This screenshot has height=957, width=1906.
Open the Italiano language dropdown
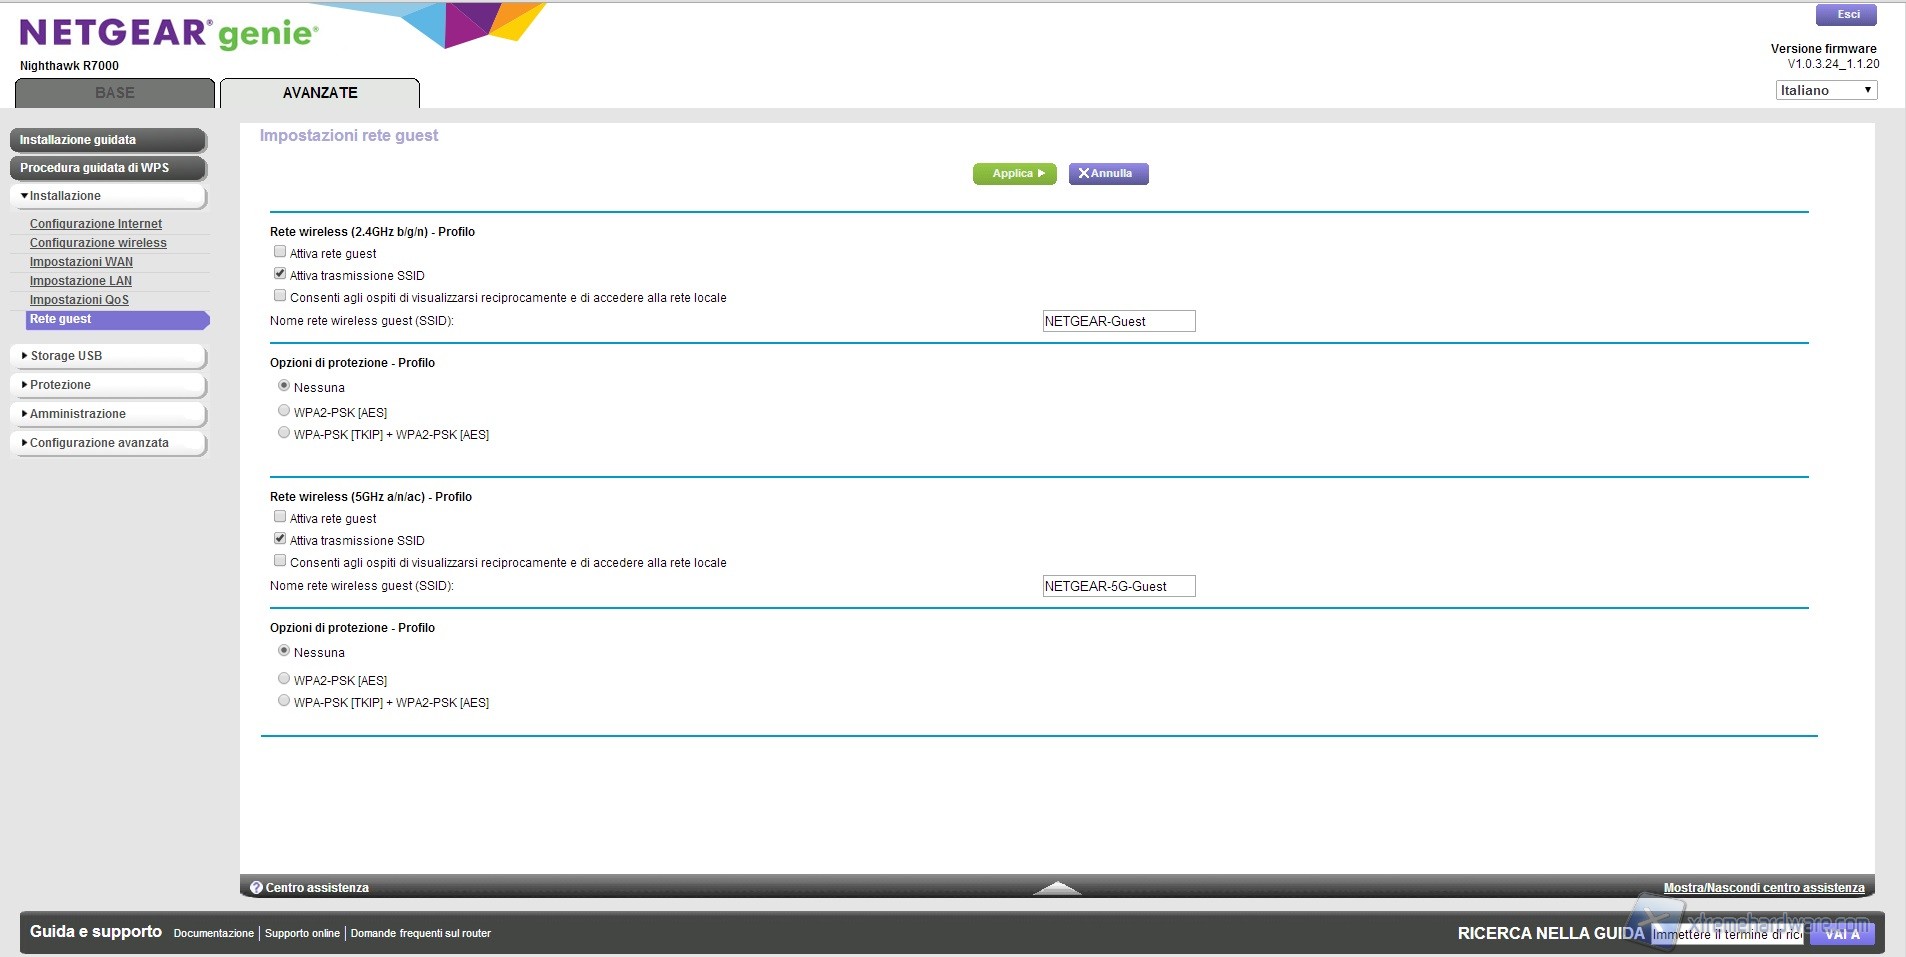(1826, 90)
